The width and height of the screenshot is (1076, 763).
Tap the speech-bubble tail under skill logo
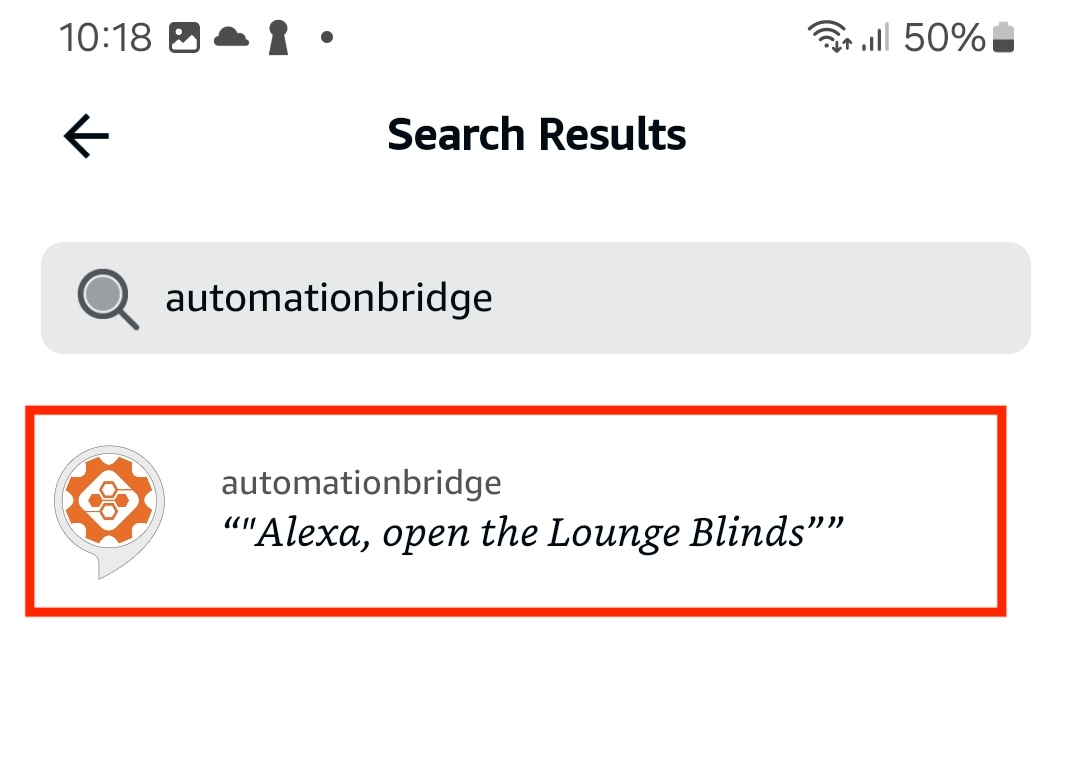(104, 570)
